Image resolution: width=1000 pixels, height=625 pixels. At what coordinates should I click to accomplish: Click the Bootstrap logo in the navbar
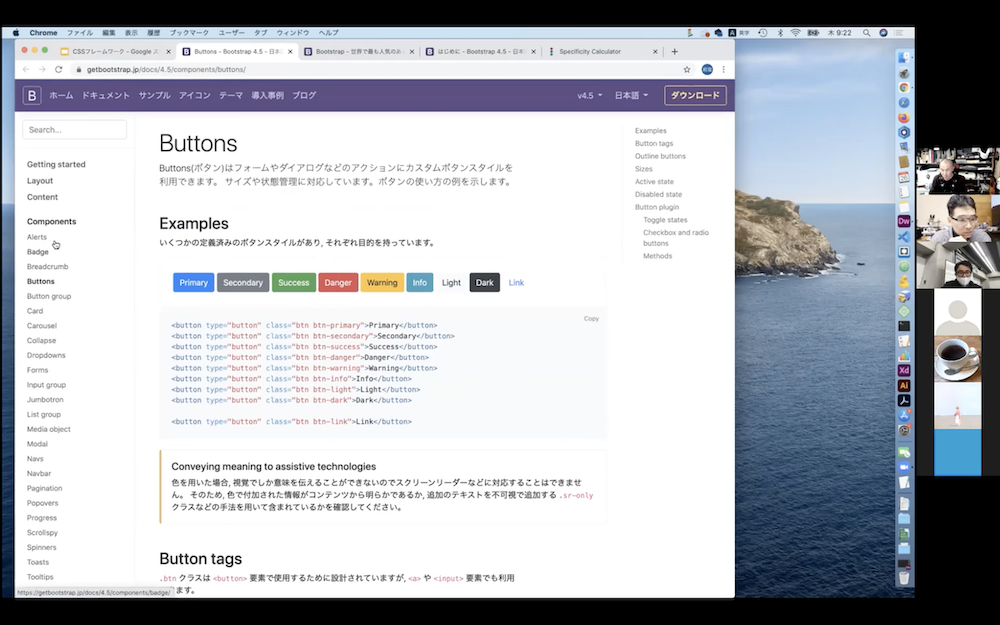tap(31, 95)
